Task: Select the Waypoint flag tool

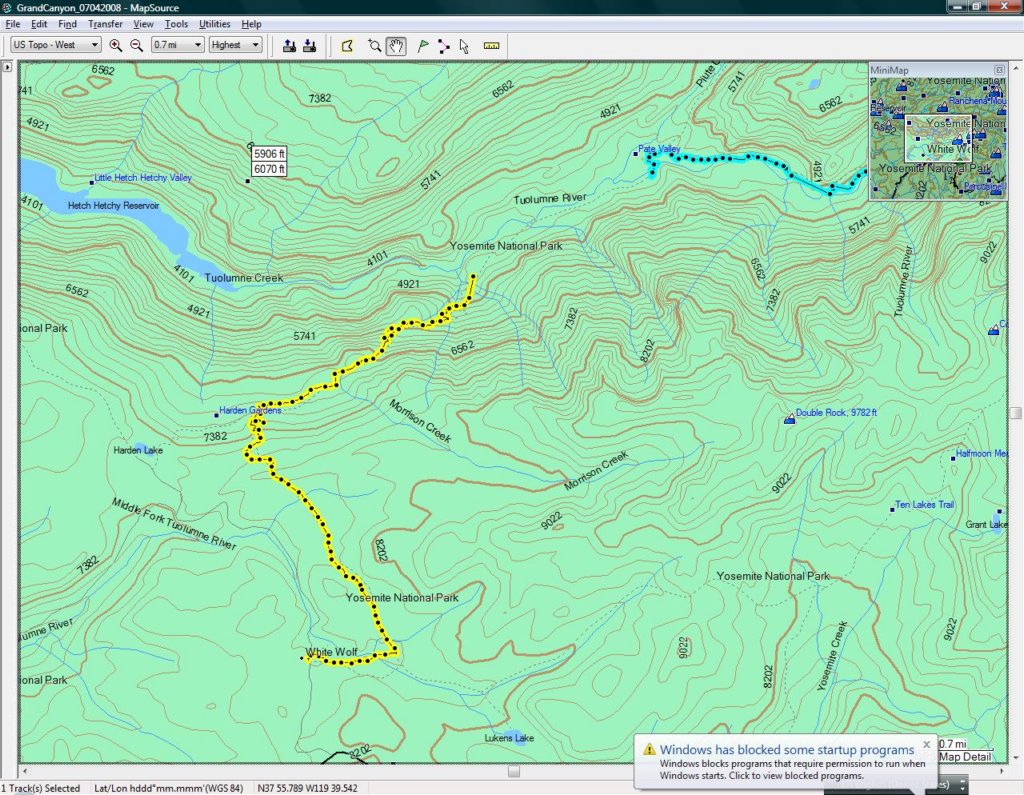Action: pyautogui.click(x=423, y=45)
